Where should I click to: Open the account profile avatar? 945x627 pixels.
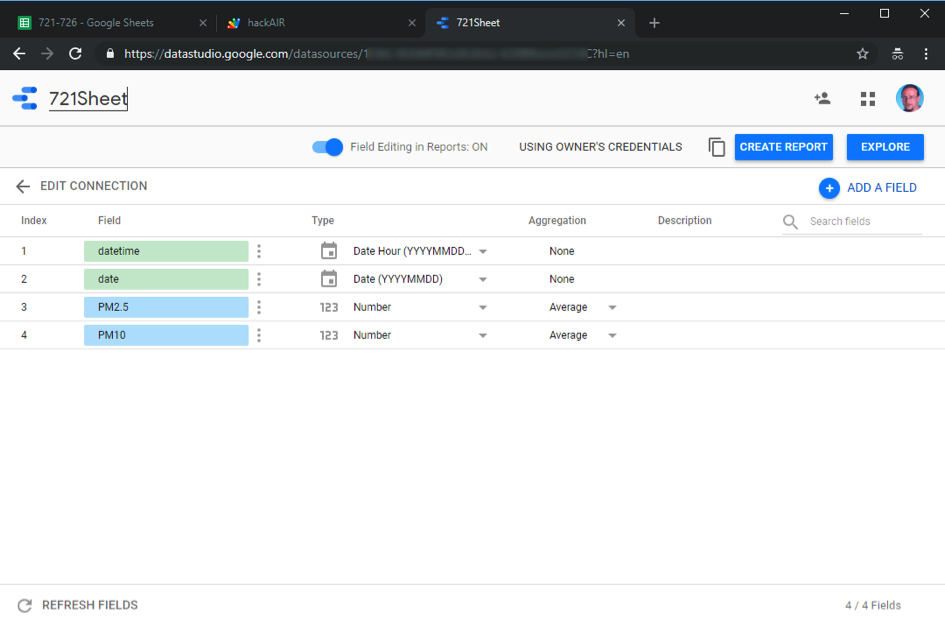(909, 98)
